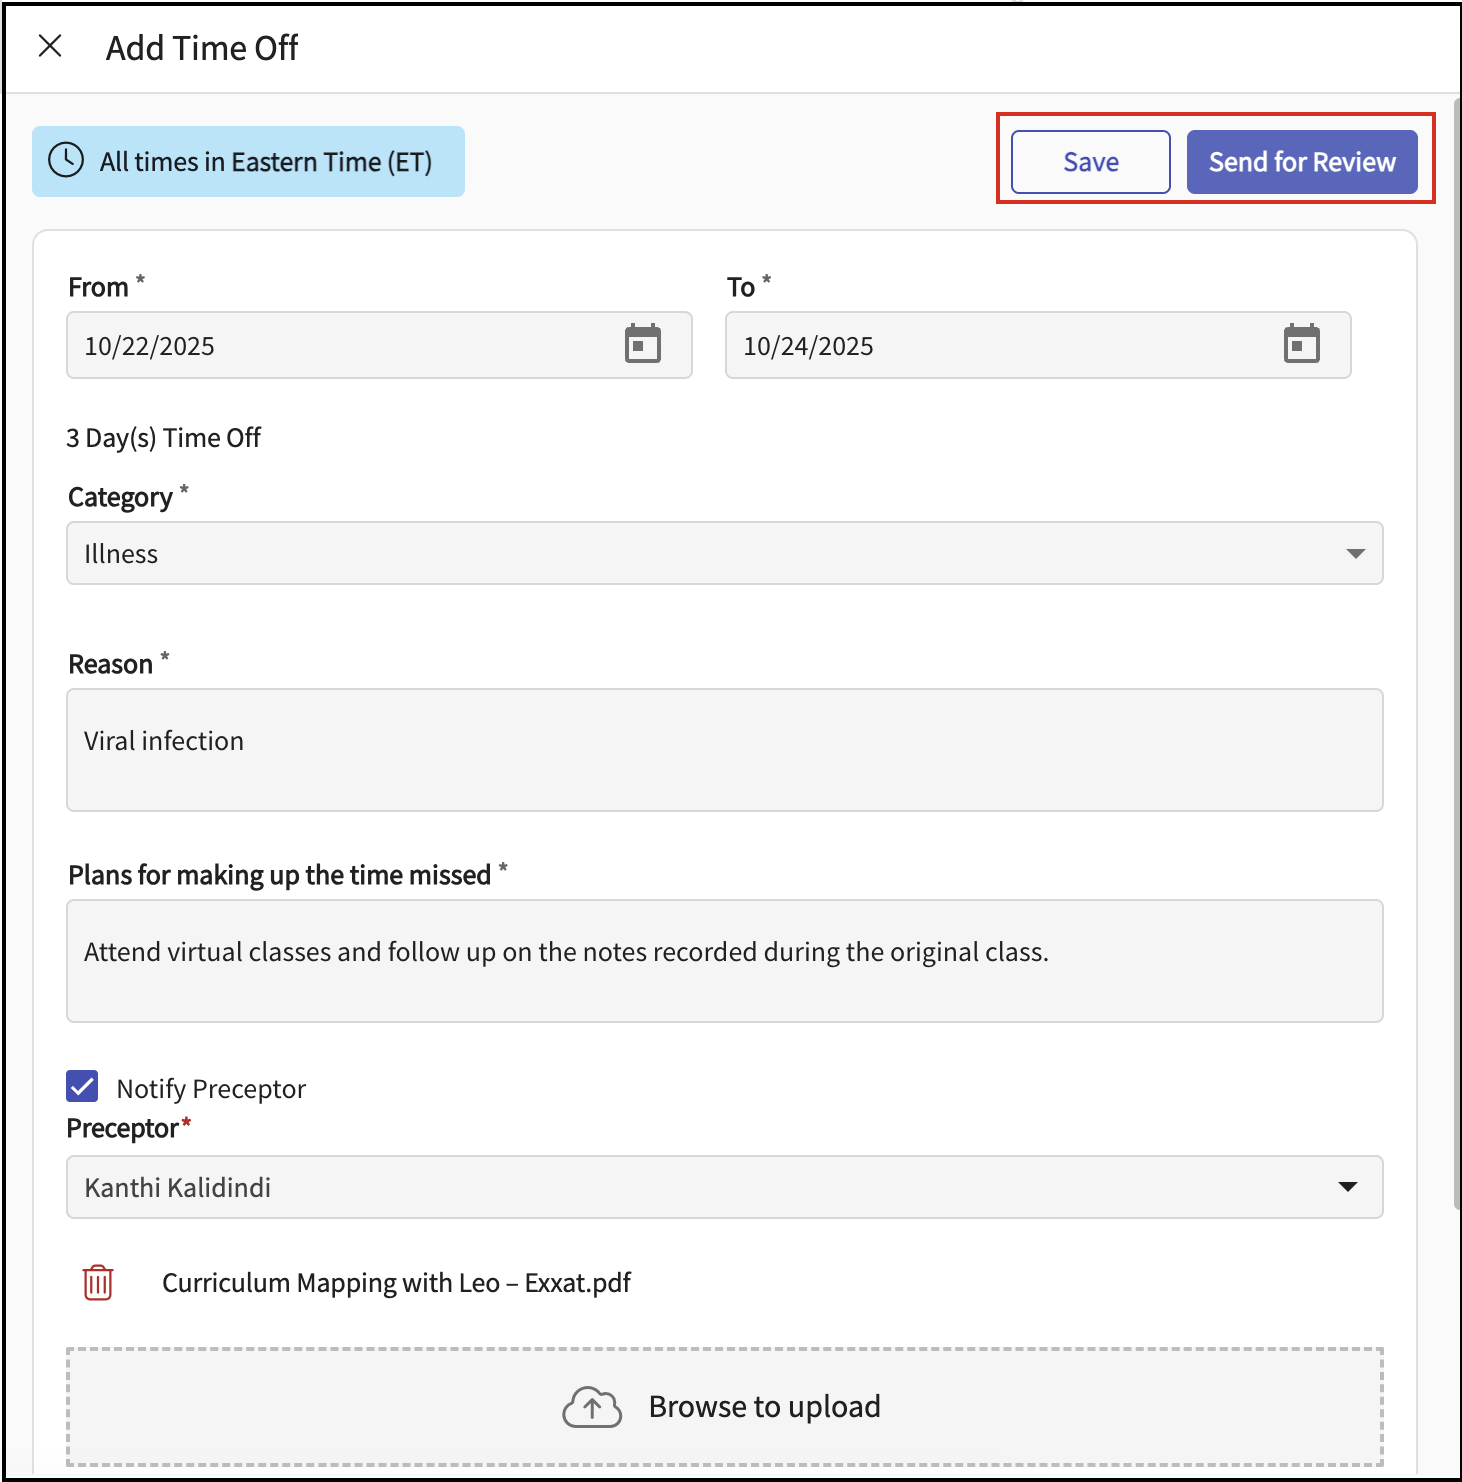
Task: Open the To date calendar picker
Action: [x=1301, y=344]
